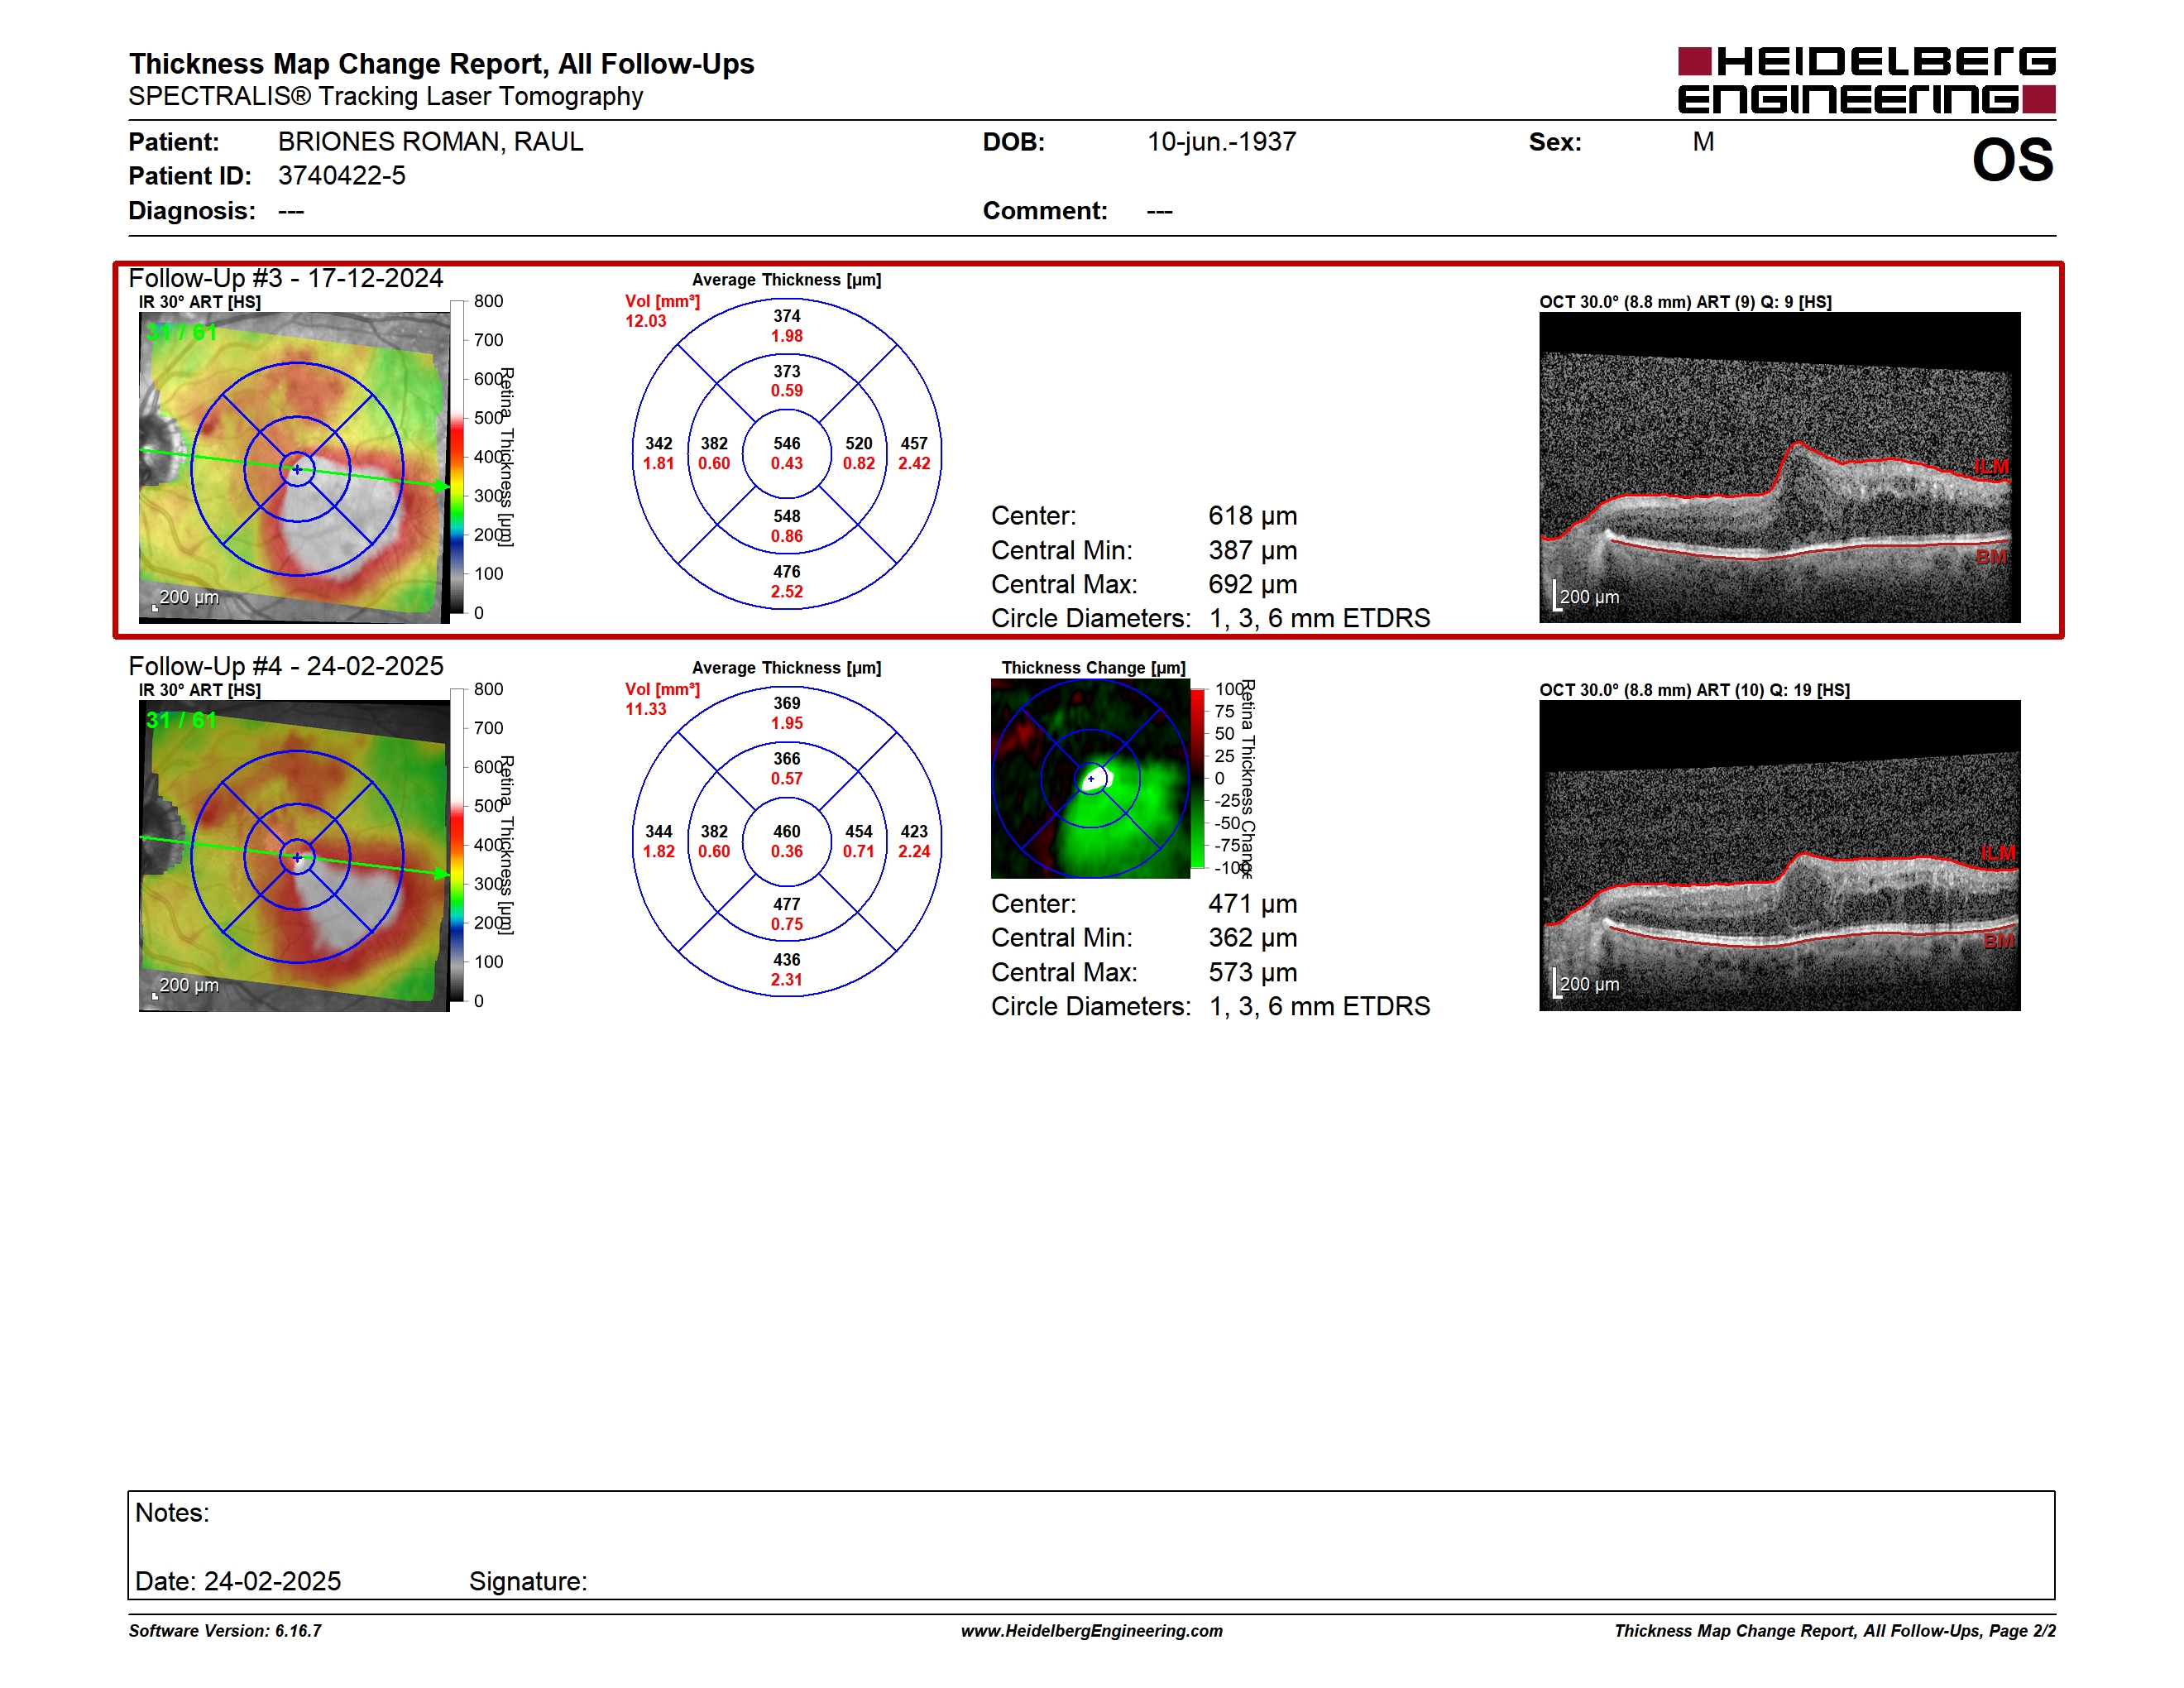
Task: Click Follow-Up #3 Central Min 387 µm
Action: [x=1252, y=550]
